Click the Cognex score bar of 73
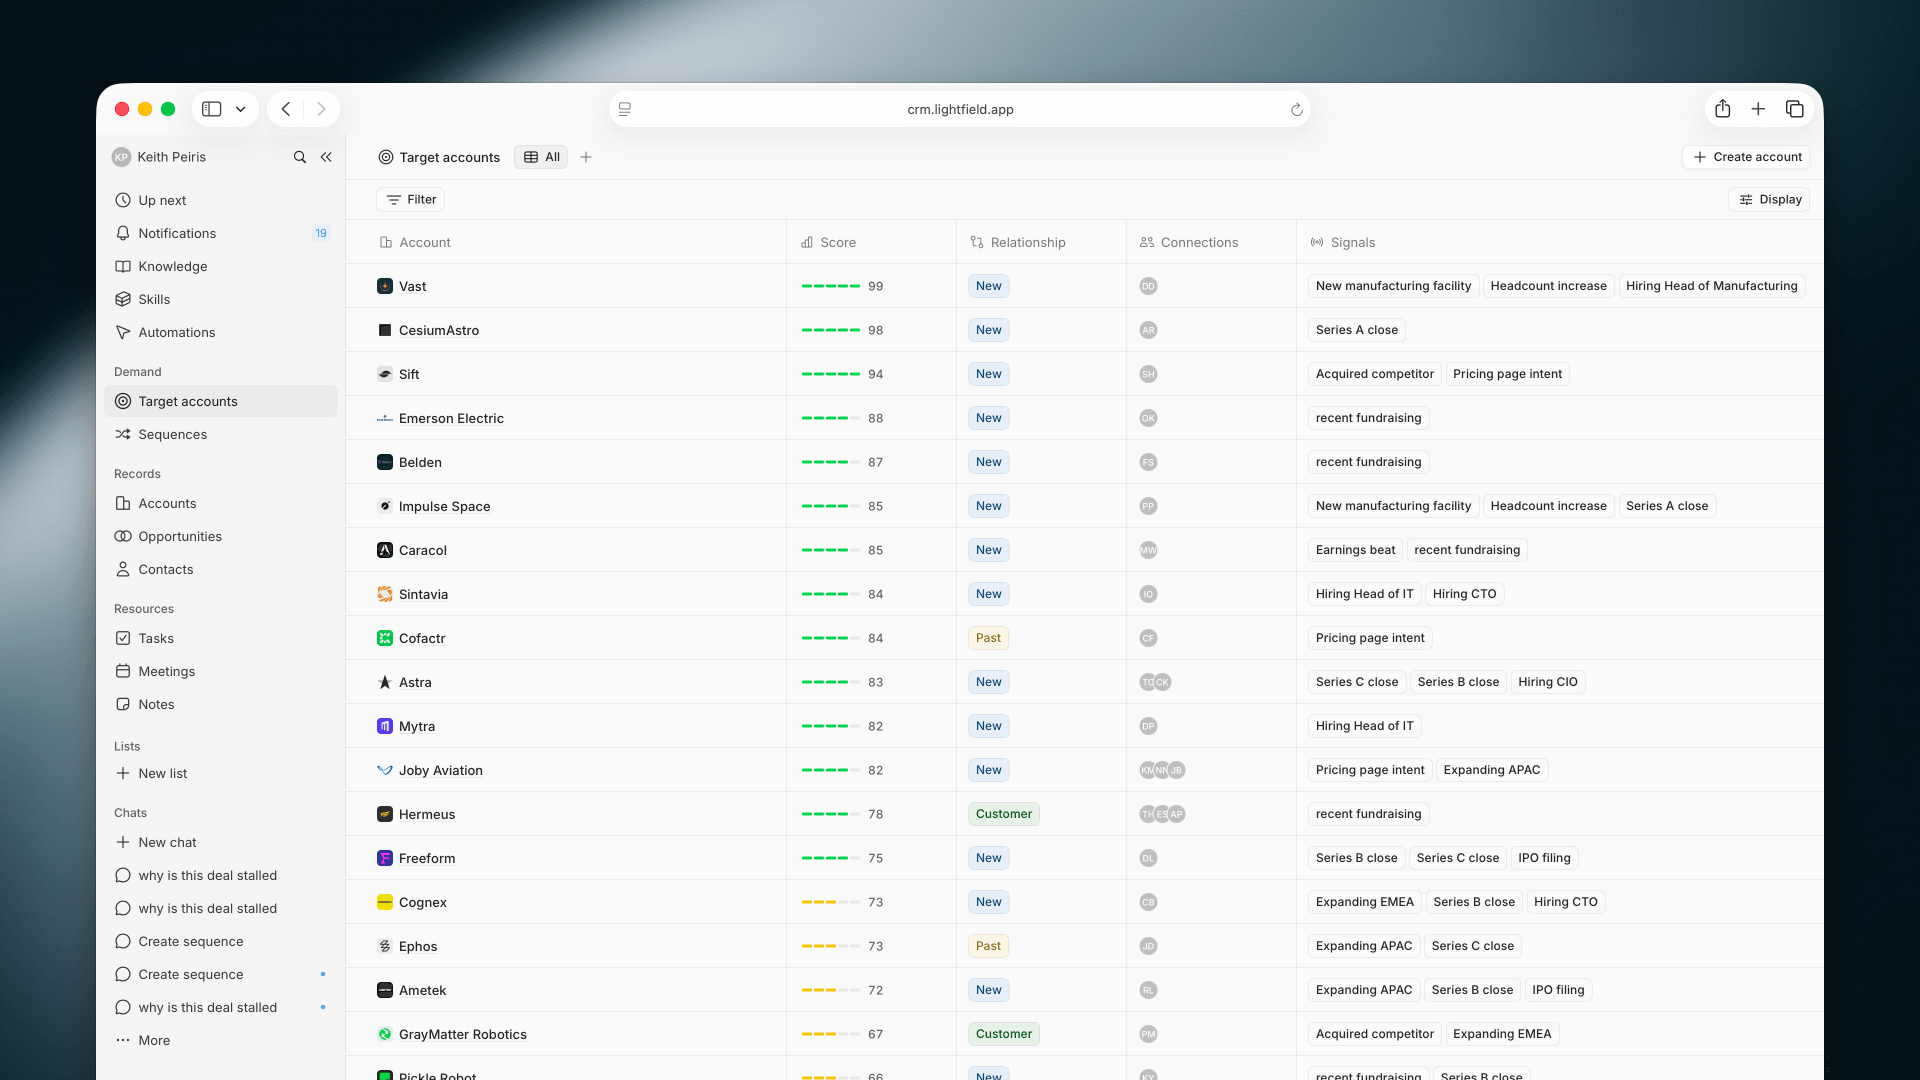This screenshot has height=1080, width=1920. pyautogui.click(x=831, y=902)
